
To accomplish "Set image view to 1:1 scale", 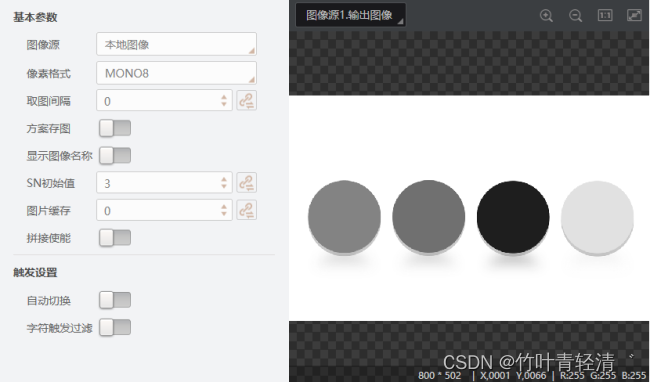I will 605,15.
